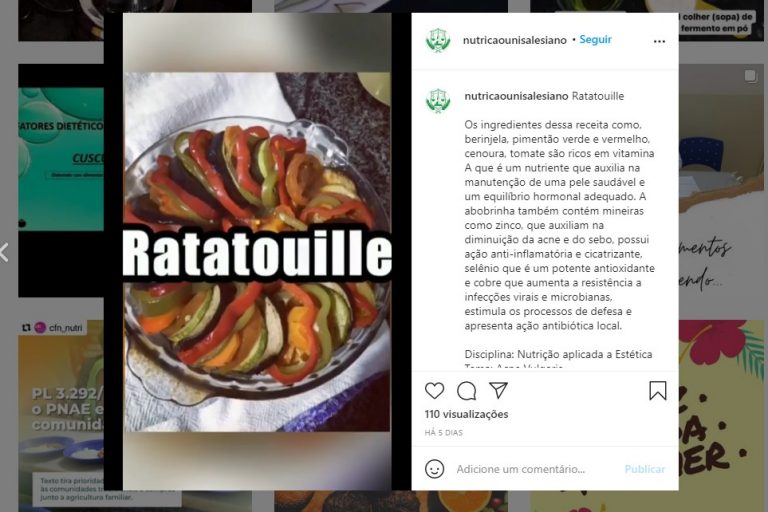This screenshot has width=768, height=512.
Task: Click the nutricaounisalesiano avatar in post header
Action: 438,40
